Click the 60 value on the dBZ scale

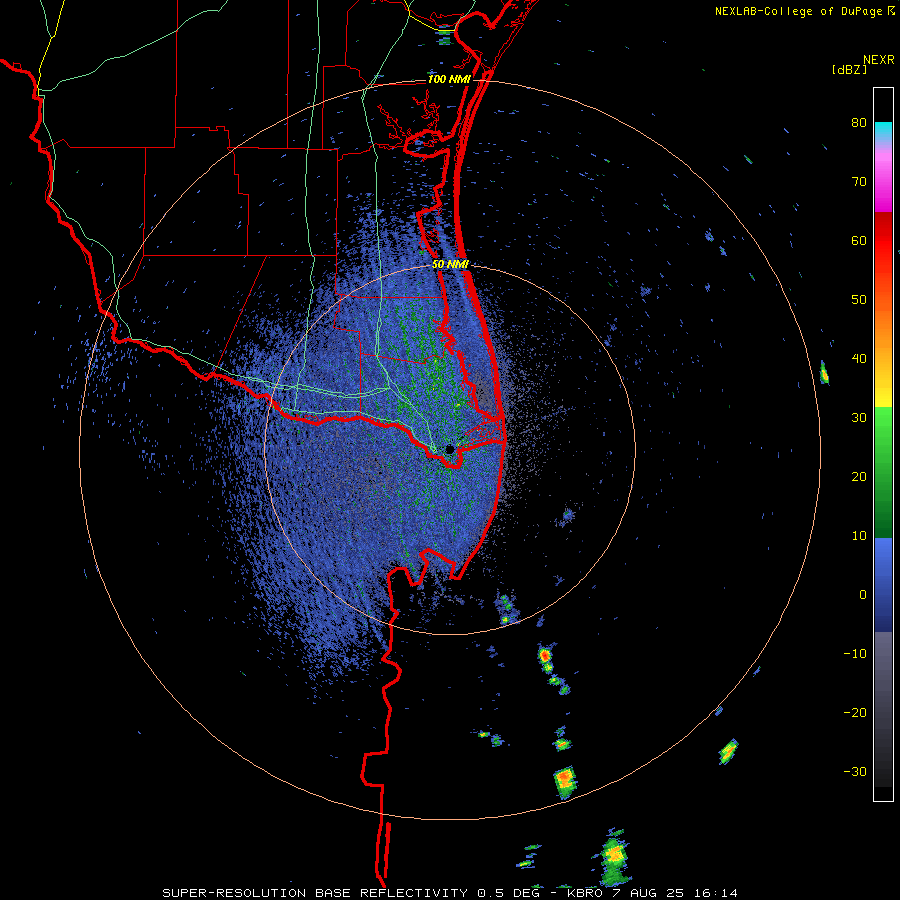tap(859, 240)
